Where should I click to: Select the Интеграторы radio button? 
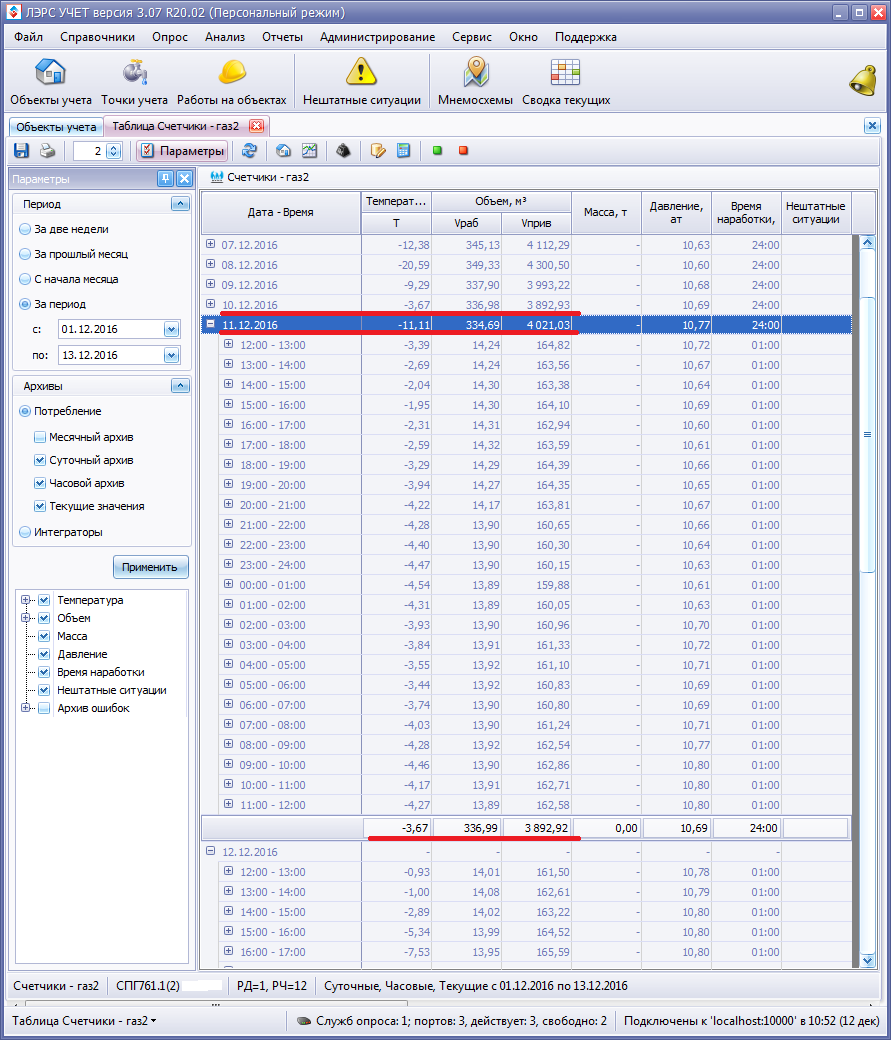click(25, 532)
